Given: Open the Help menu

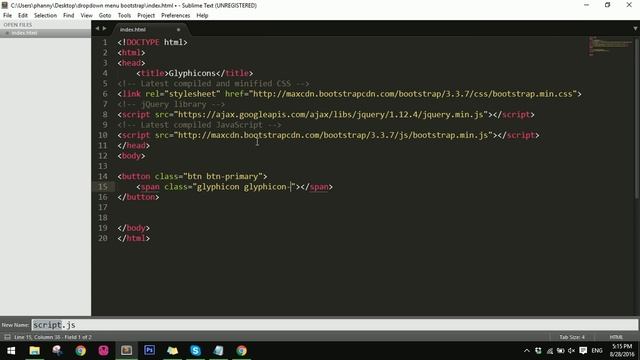Looking at the screenshot, I should (202, 16).
